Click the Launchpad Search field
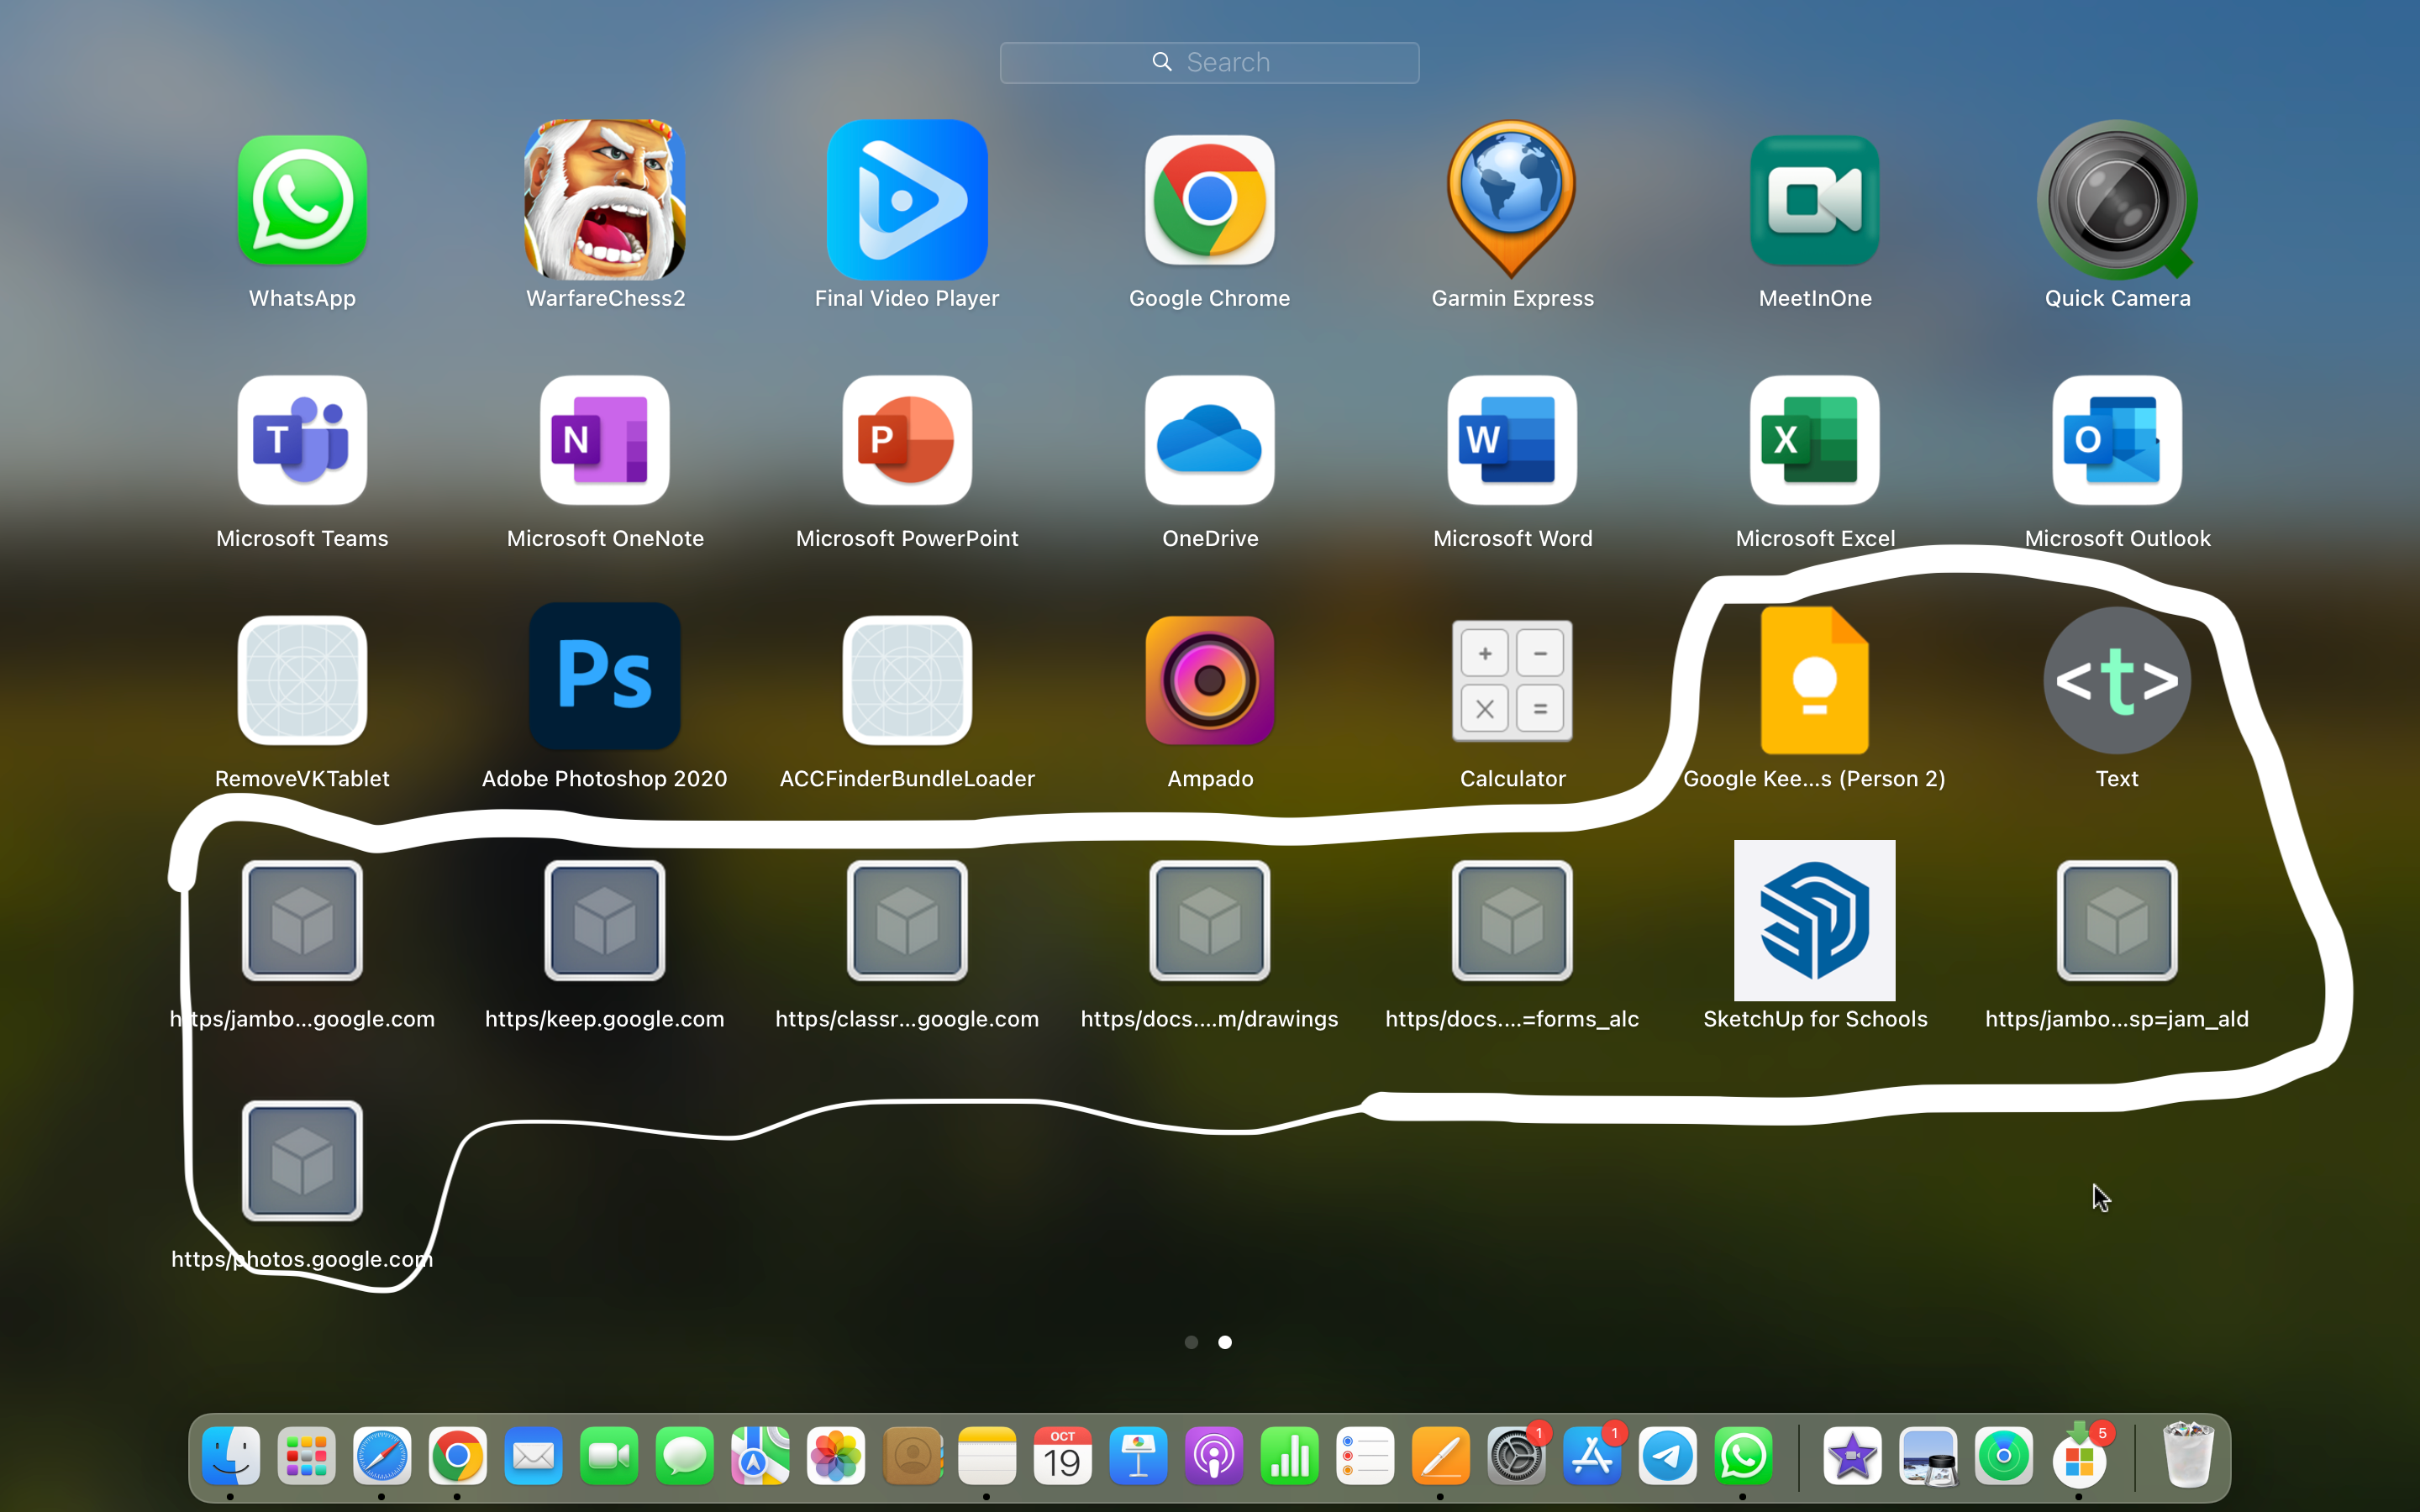 coord(1209,62)
